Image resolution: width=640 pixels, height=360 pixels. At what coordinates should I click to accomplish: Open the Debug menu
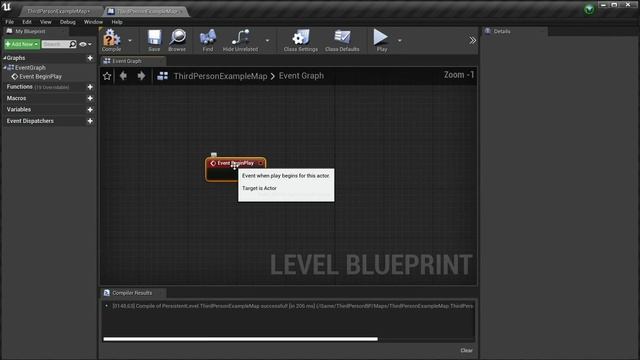68,22
